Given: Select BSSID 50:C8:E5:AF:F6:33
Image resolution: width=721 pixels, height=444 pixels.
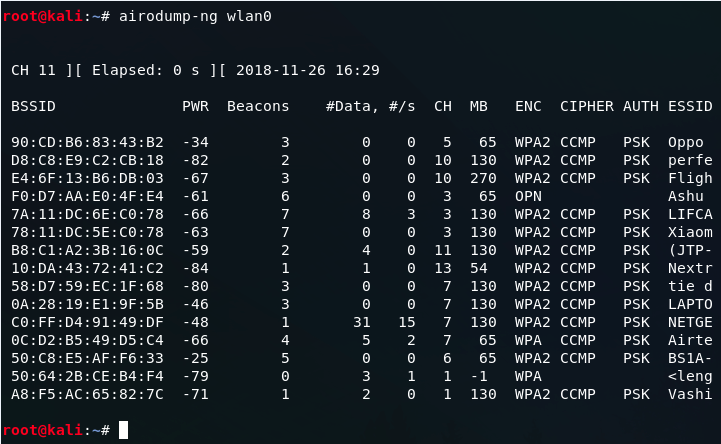Looking at the screenshot, I should 87,359.
